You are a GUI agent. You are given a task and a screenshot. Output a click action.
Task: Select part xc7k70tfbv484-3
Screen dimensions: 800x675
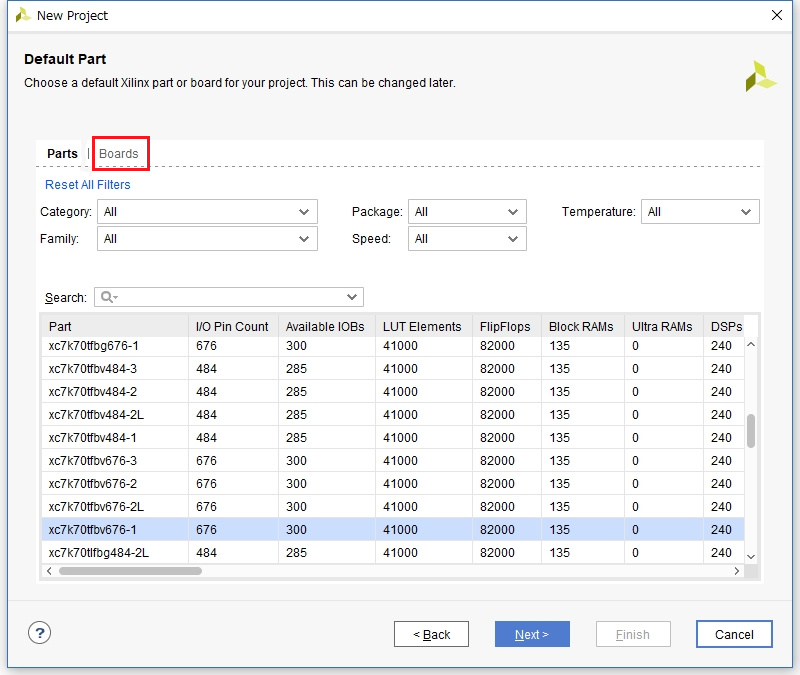pyautogui.click(x=393, y=369)
